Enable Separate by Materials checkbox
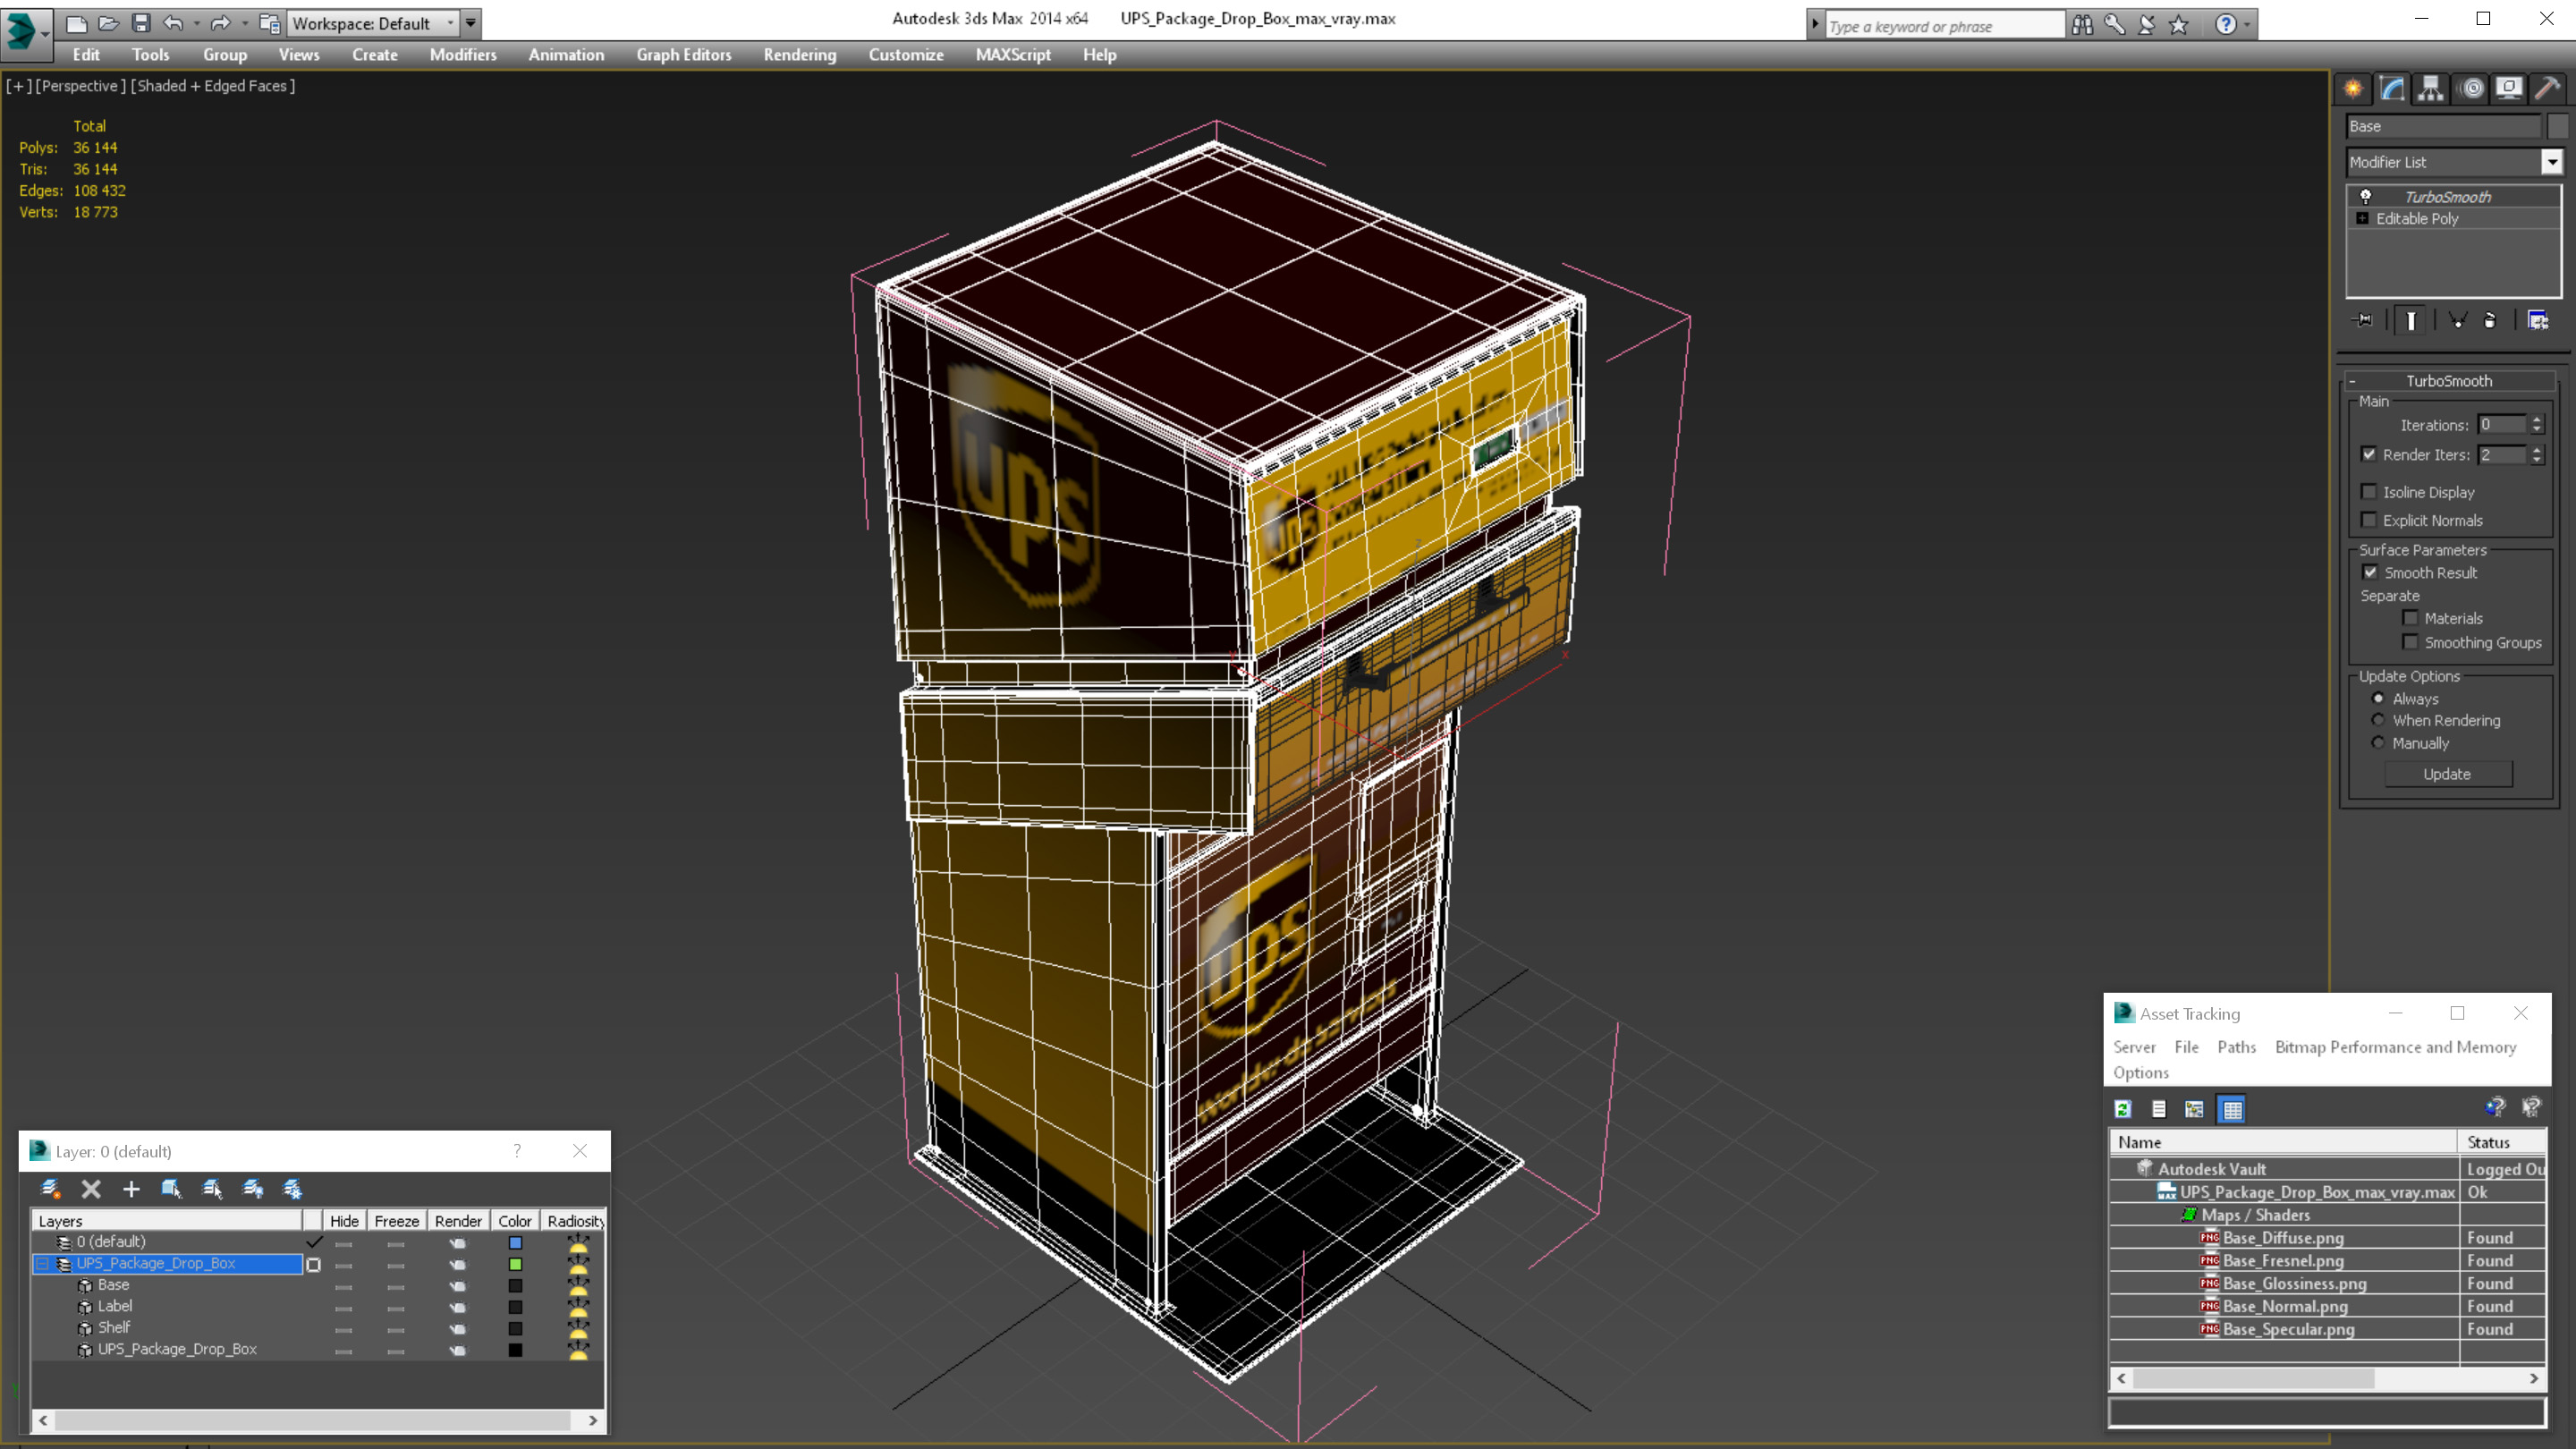This screenshot has width=2576, height=1449. pos(2411,618)
